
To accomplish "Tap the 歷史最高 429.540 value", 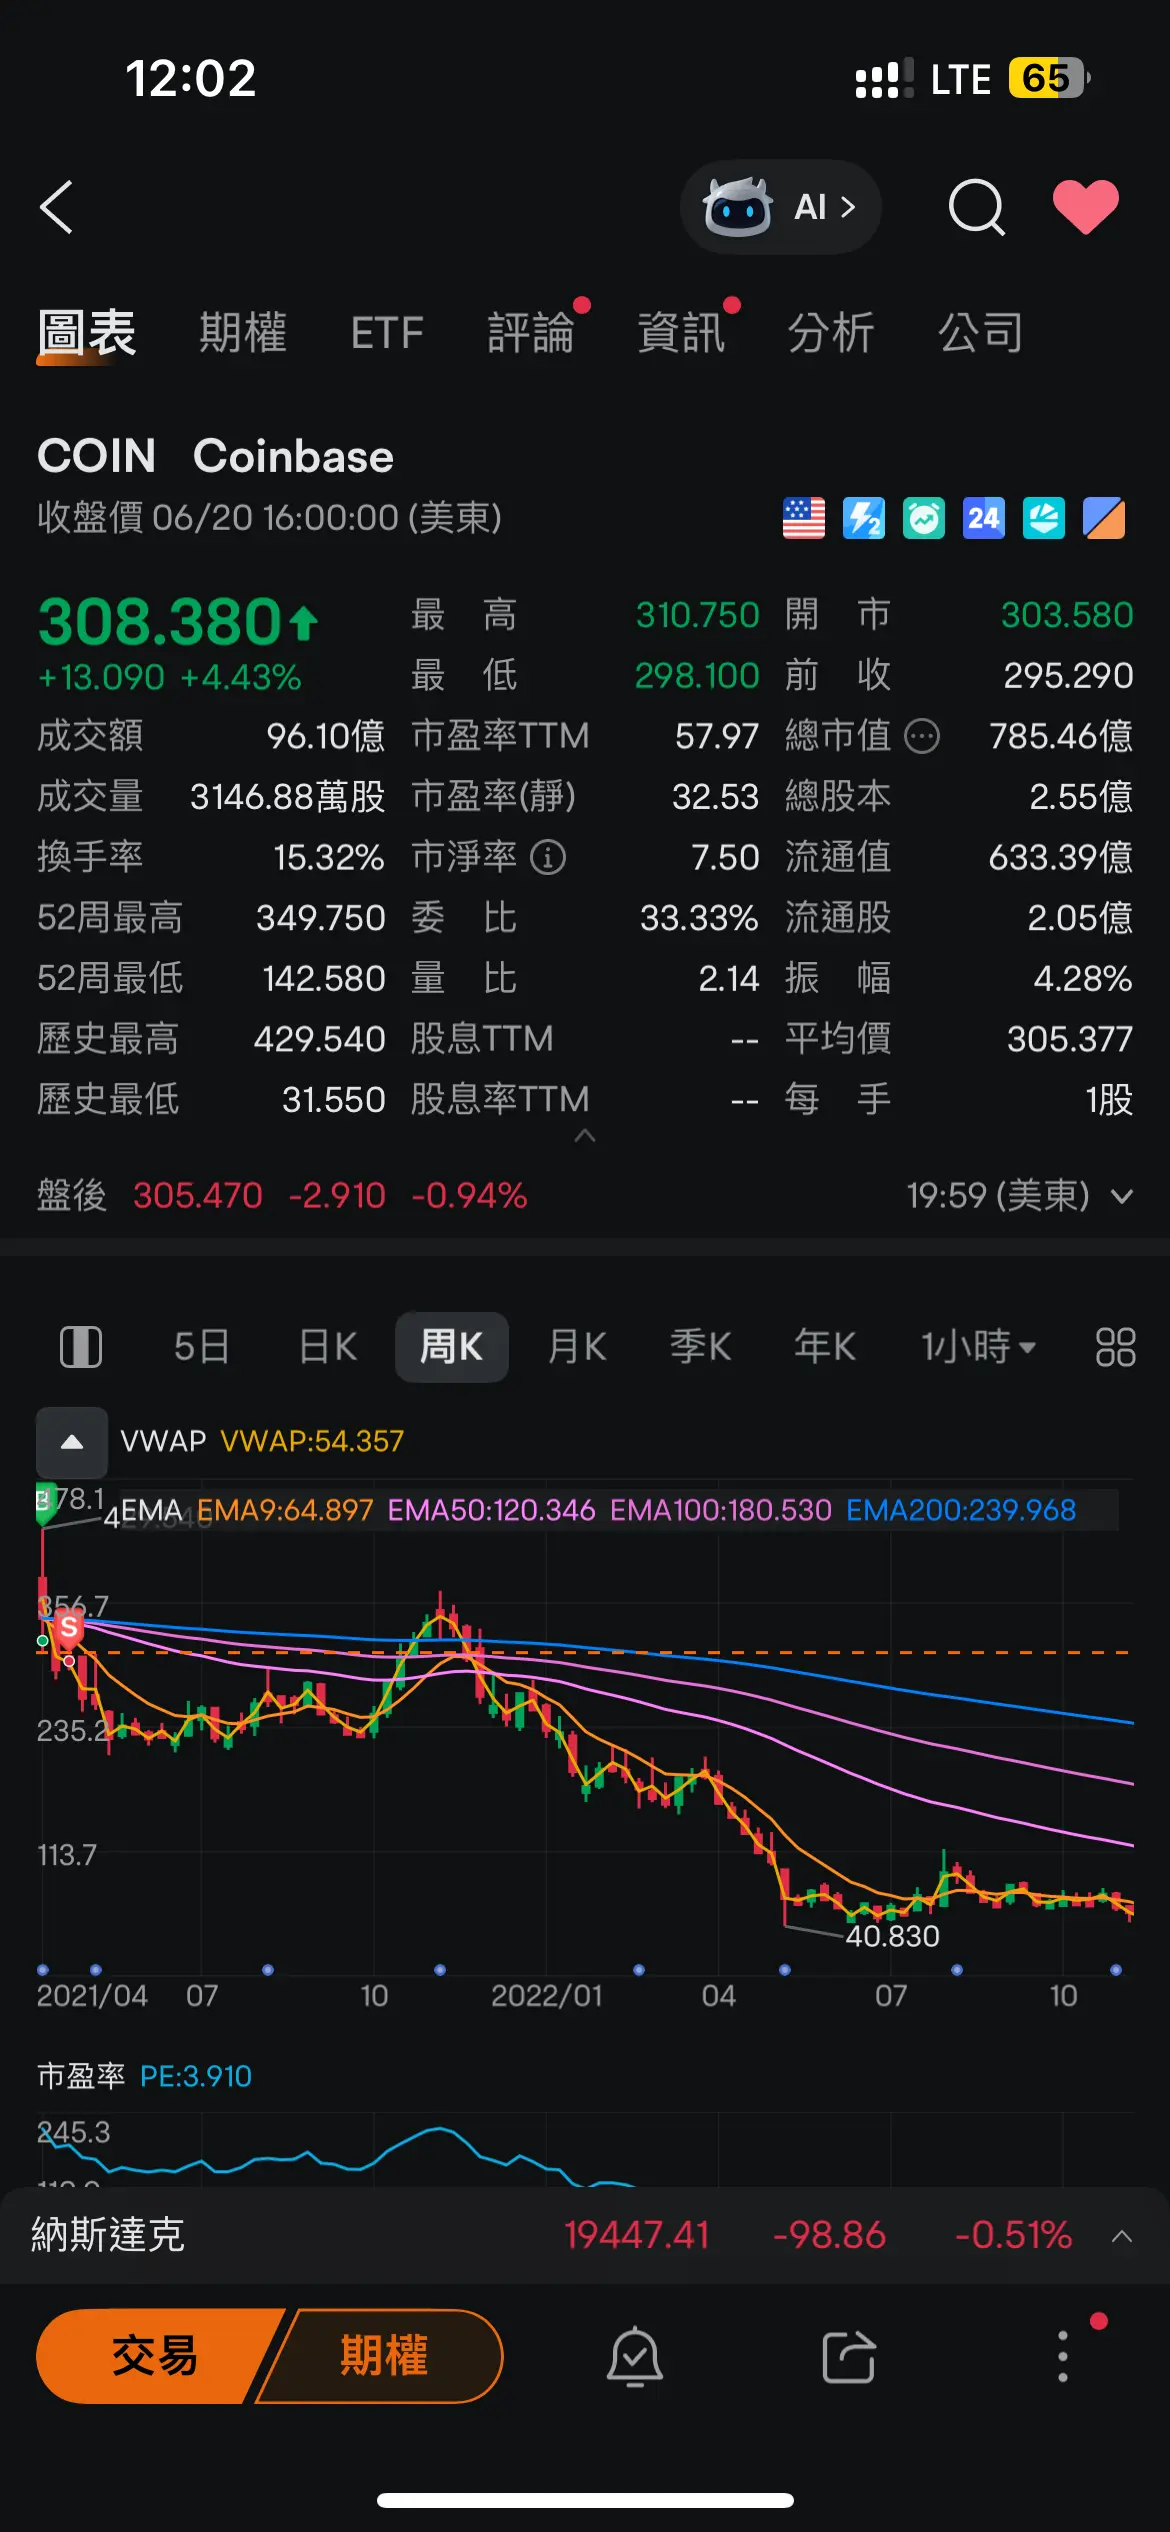I will (319, 1039).
